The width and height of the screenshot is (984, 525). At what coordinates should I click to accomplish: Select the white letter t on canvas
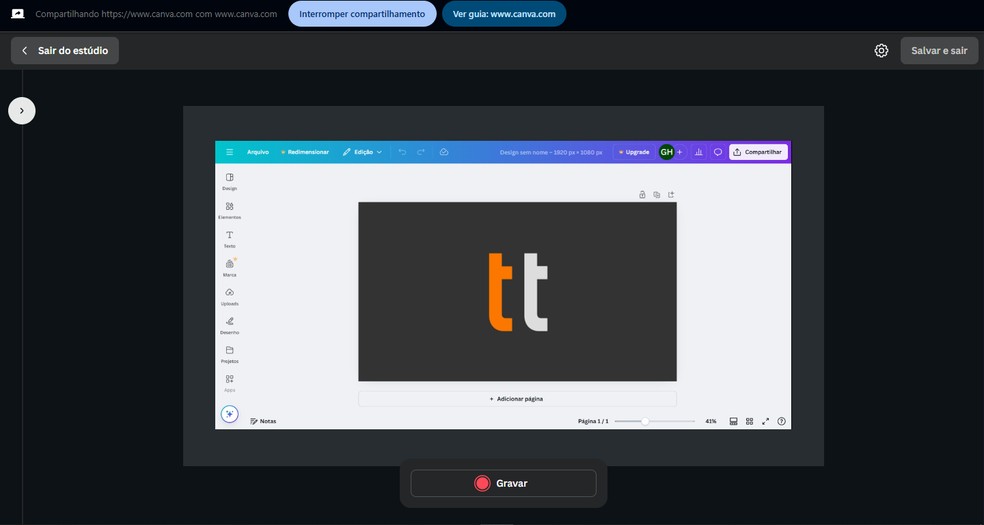(536, 292)
